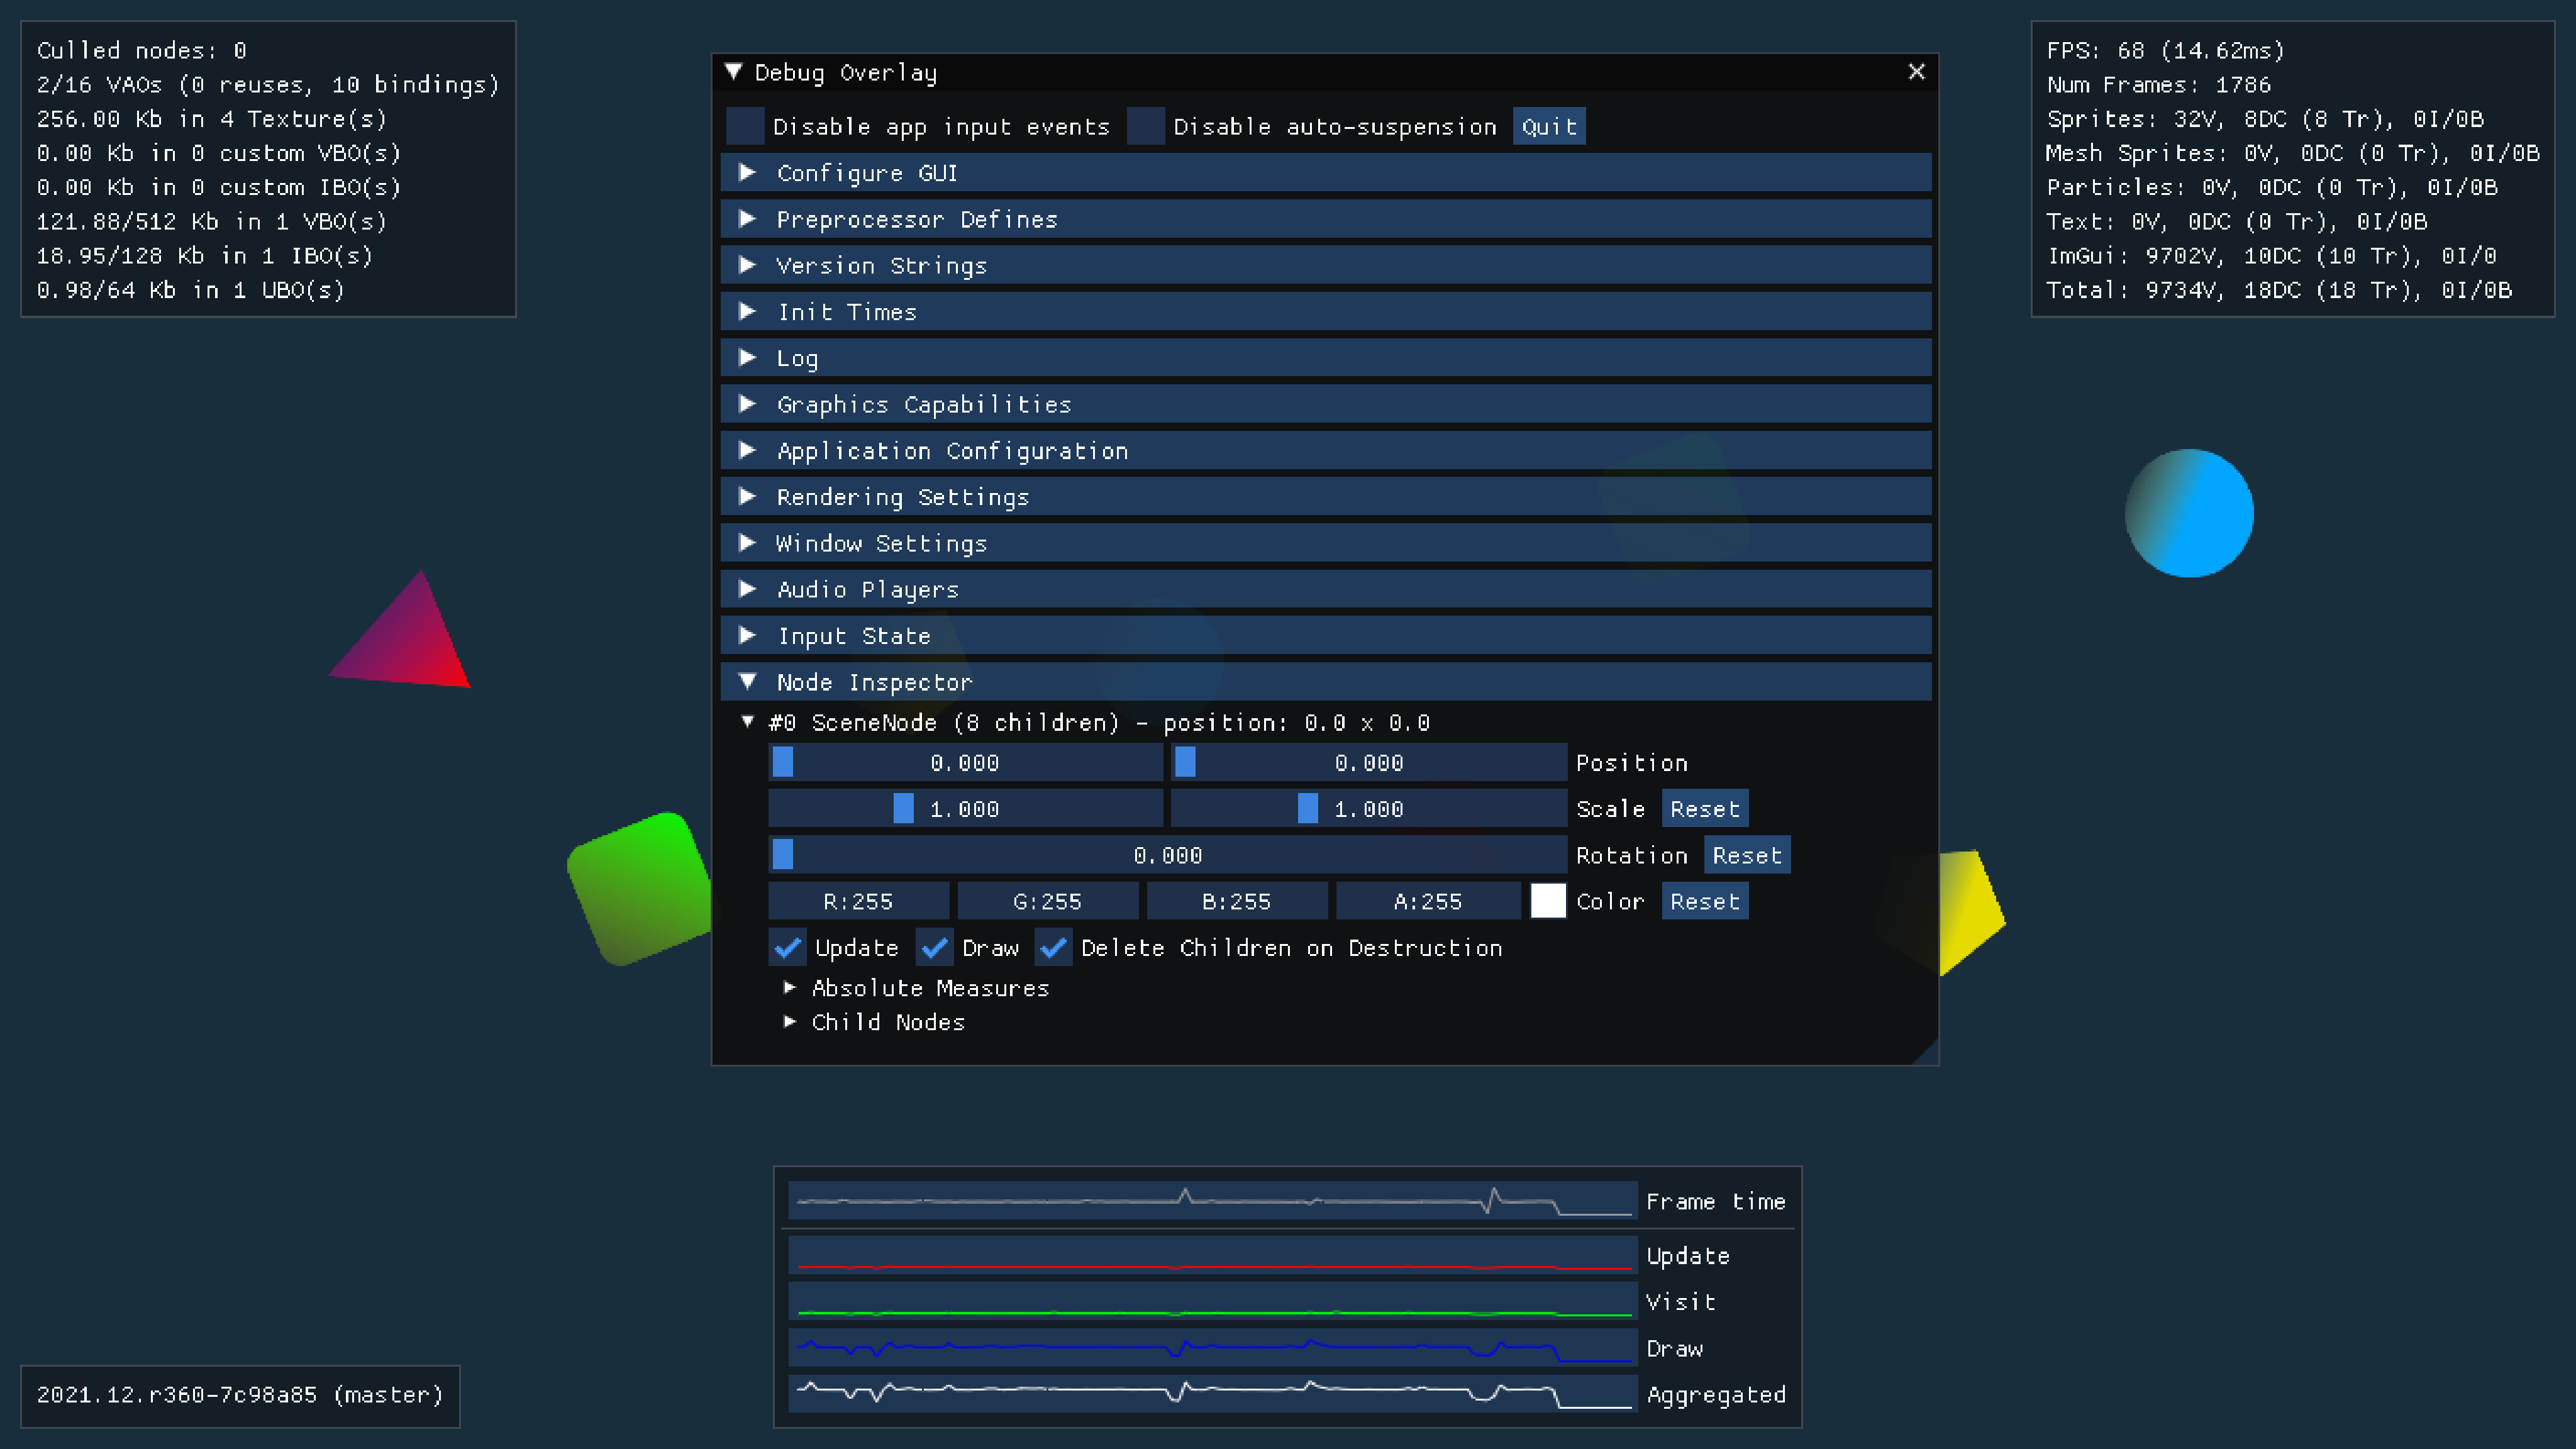Collapse the #0 SceneNode tree arrow

click(747, 722)
